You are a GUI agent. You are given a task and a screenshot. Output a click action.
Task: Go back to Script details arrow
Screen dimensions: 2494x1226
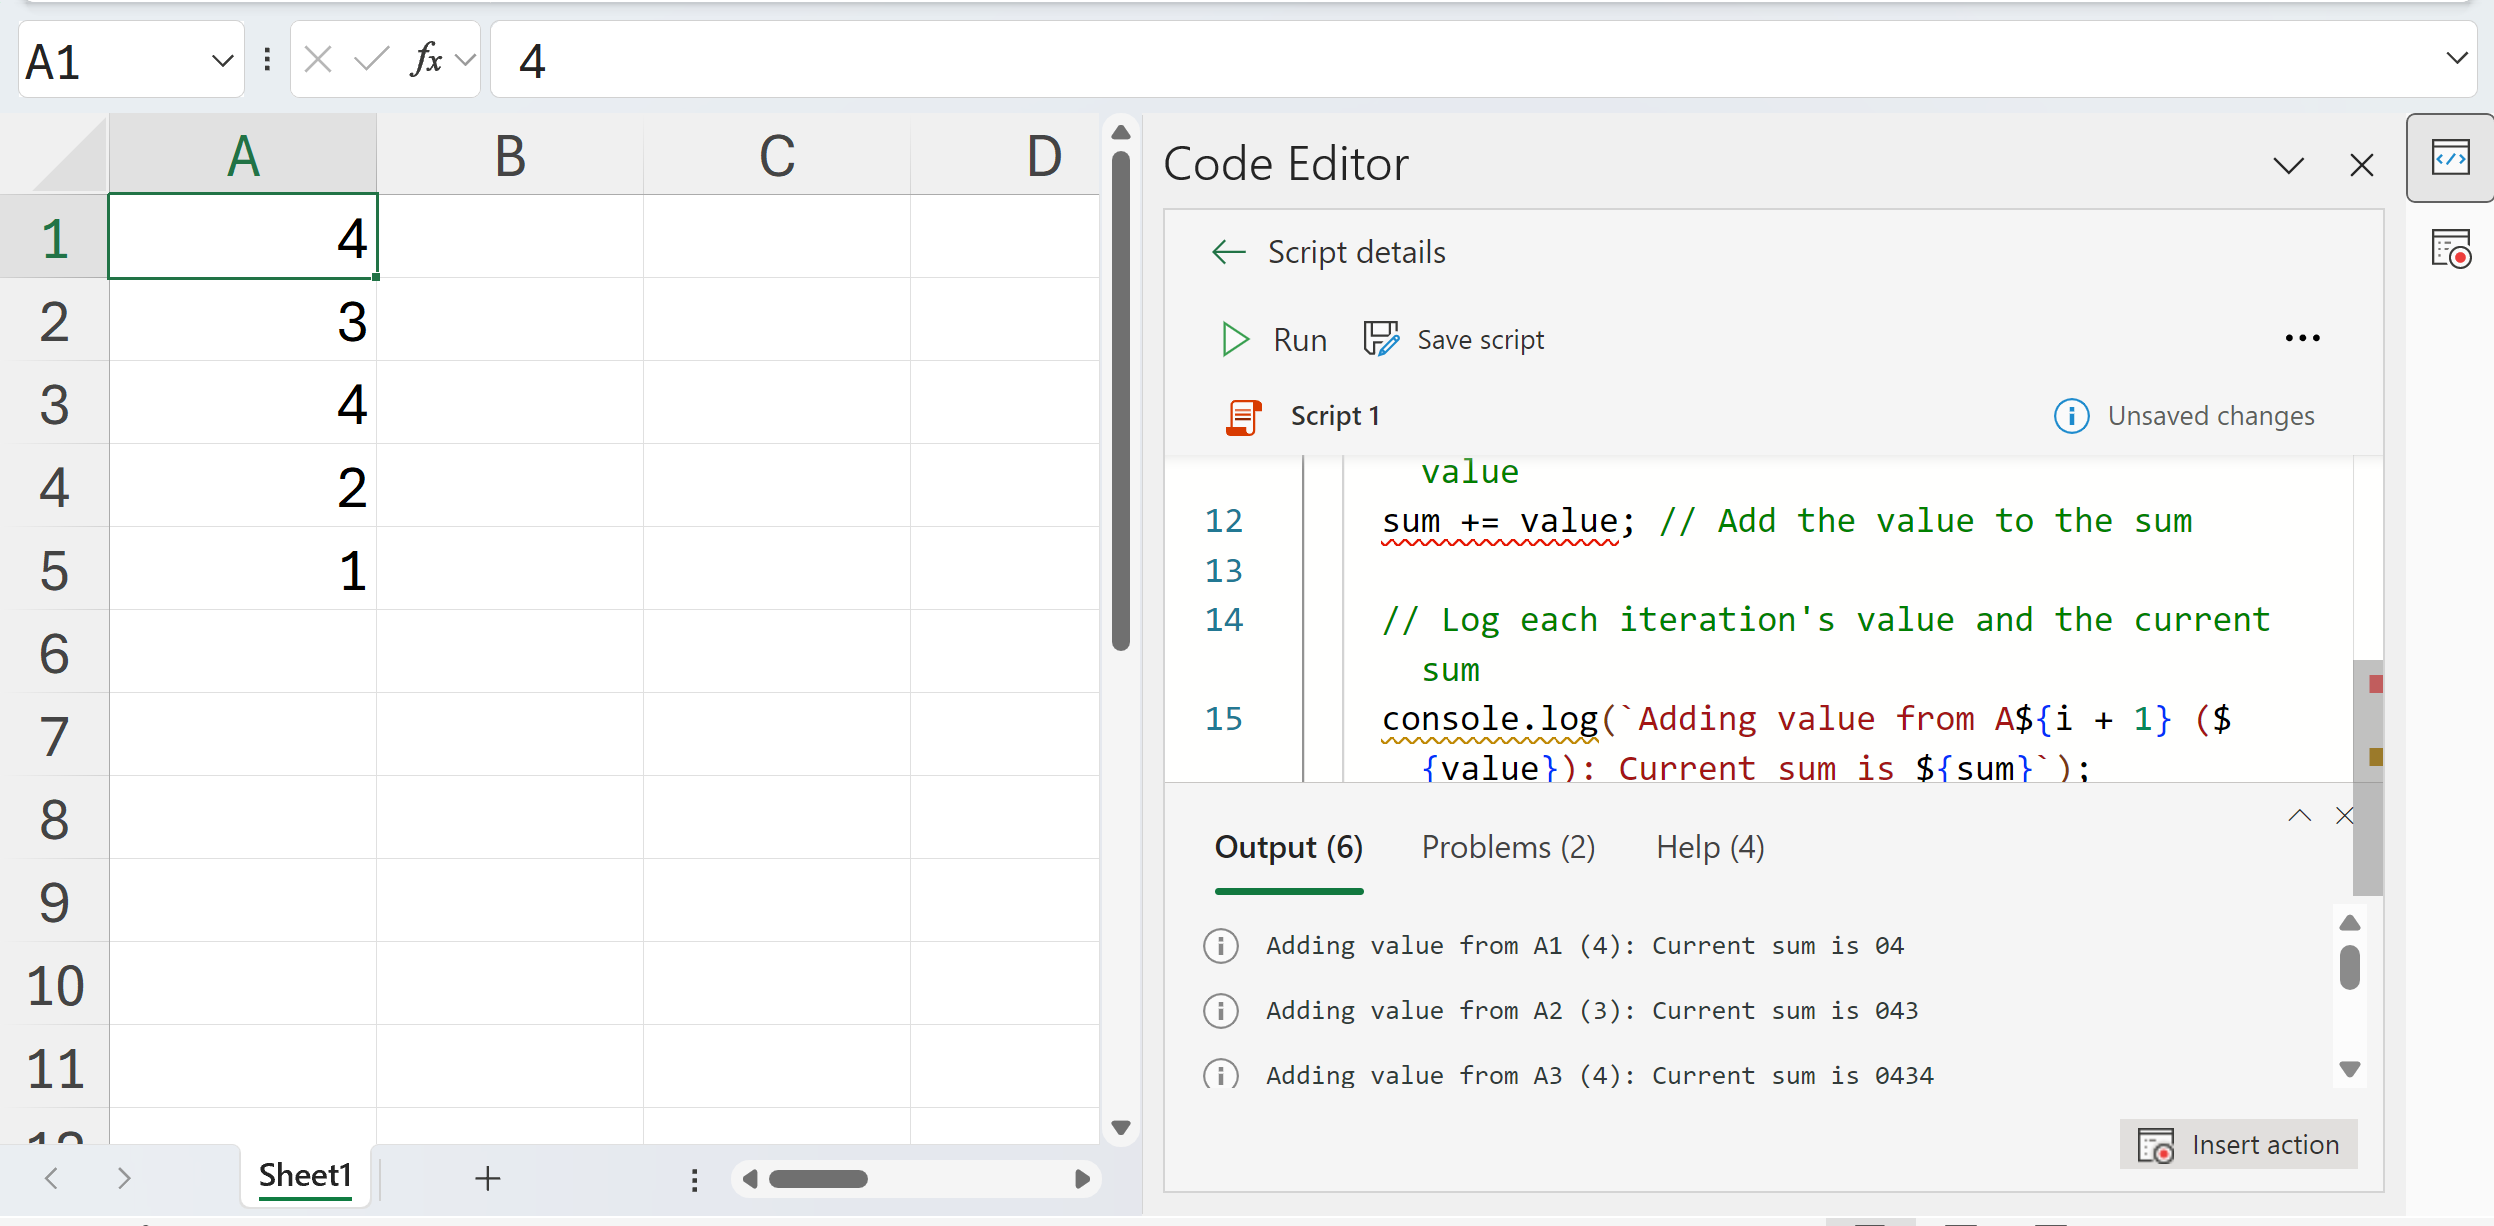1228,252
